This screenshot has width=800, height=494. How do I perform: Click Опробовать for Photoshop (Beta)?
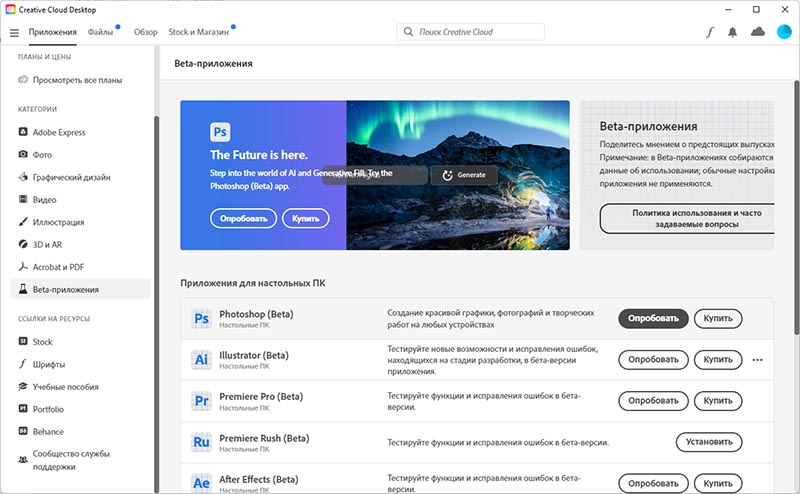653,318
